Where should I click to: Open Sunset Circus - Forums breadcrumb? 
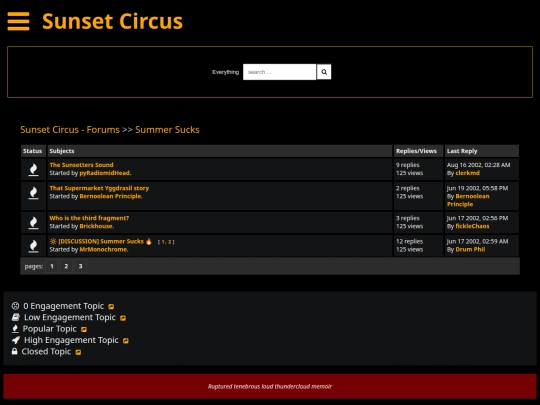click(x=70, y=130)
